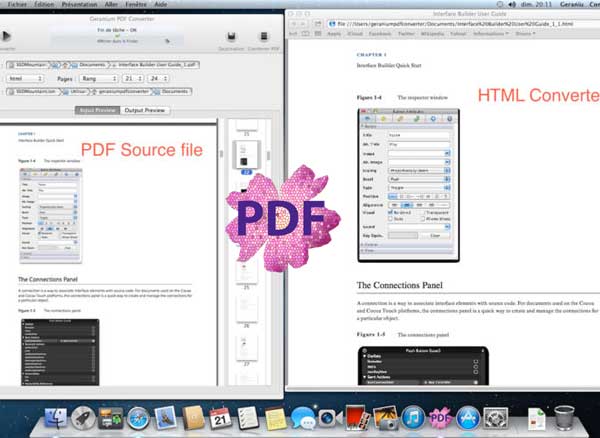Click geraniumpdfconverter in destination path bar
Viewport: 600px width, 438px height.
click(x=120, y=92)
